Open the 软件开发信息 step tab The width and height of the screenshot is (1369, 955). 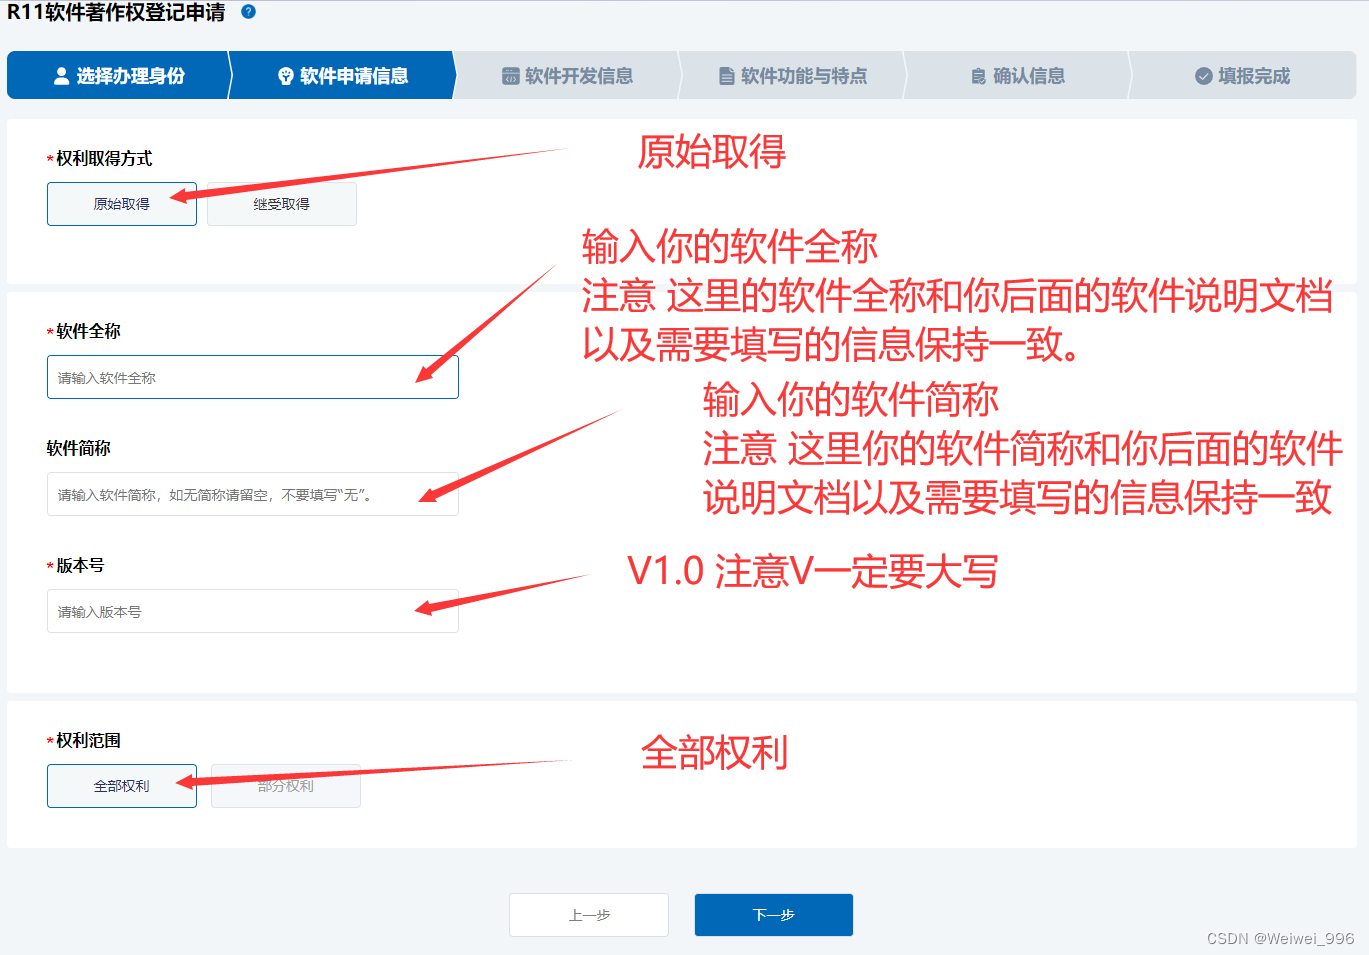(568, 76)
